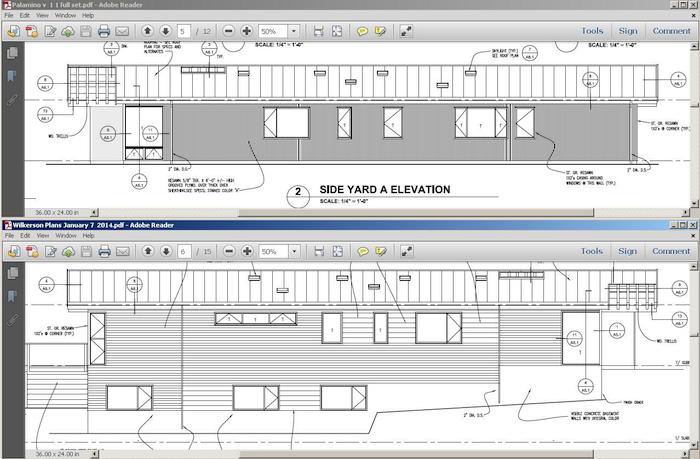Open Tools pane in Wilkerson window
Image resolution: width=700 pixels, height=459 pixels.
point(592,251)
